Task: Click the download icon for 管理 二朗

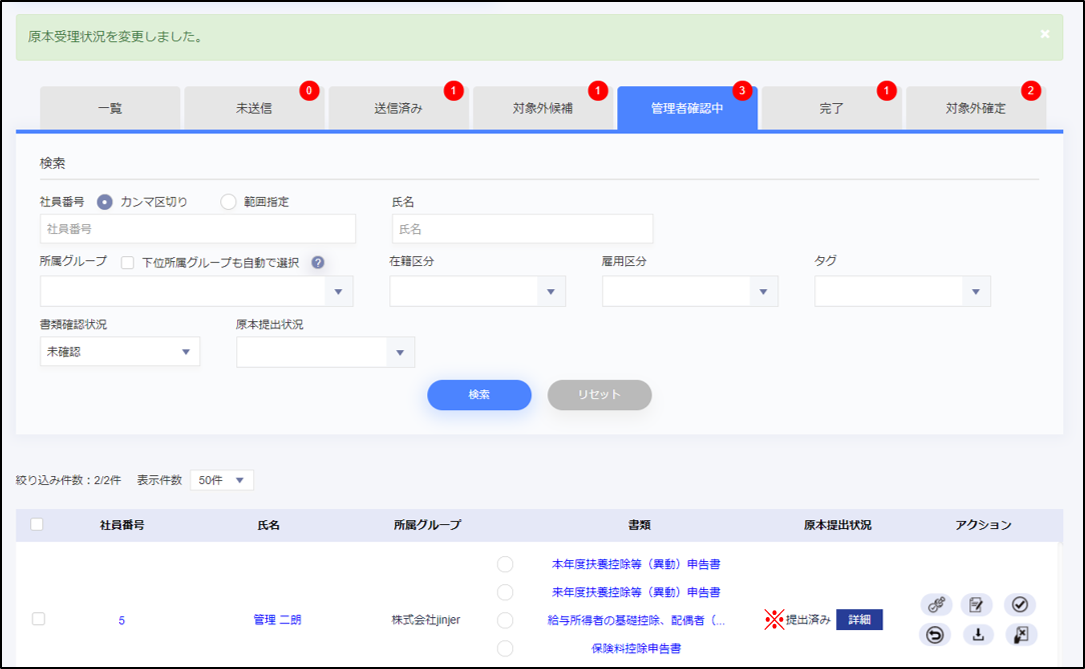Action: (x=978, y=634)
